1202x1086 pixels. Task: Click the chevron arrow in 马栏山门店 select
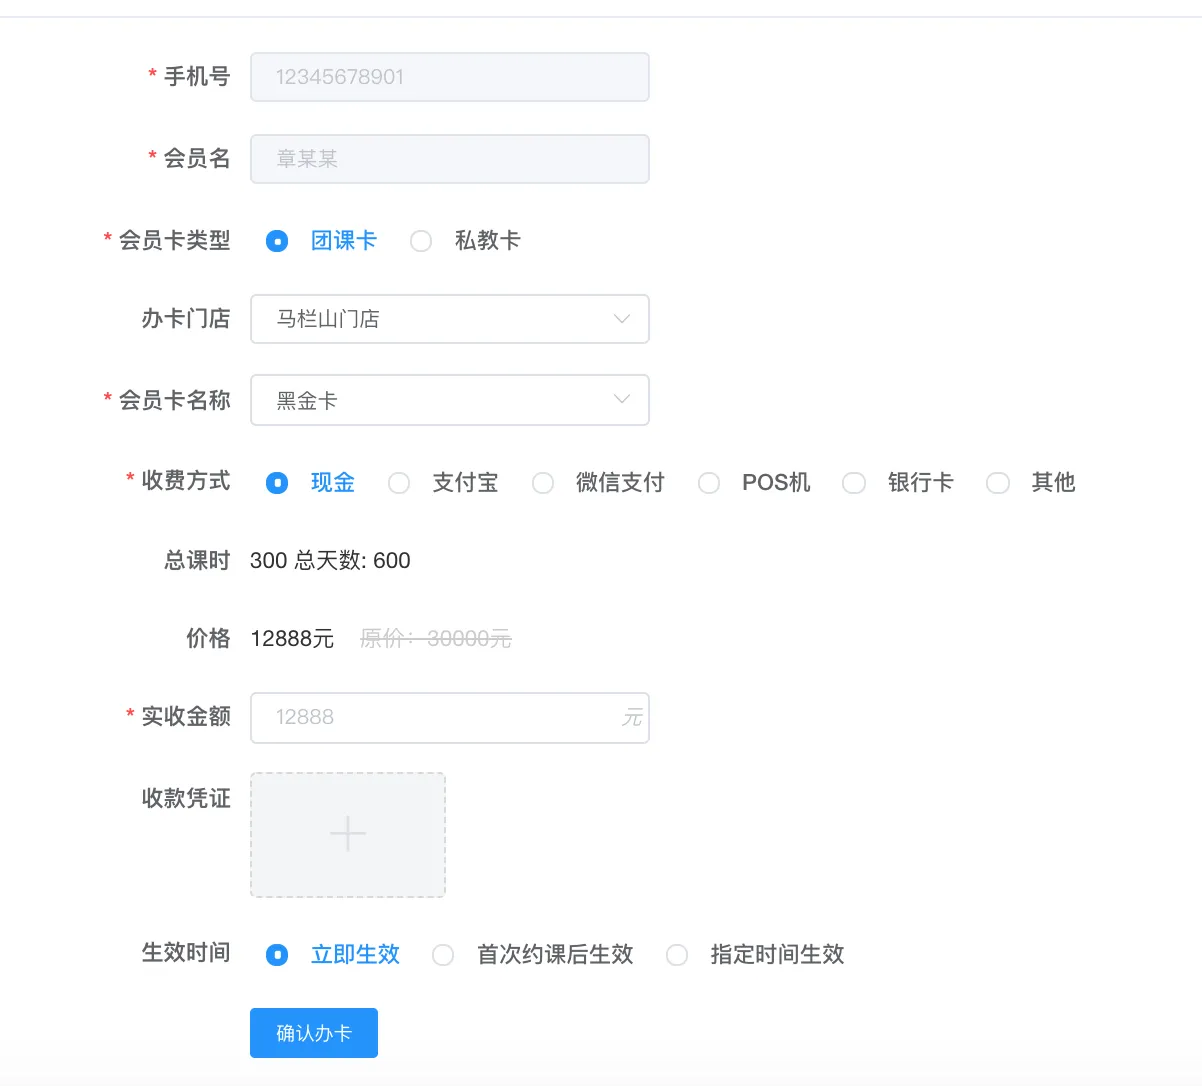pos(621,319)
